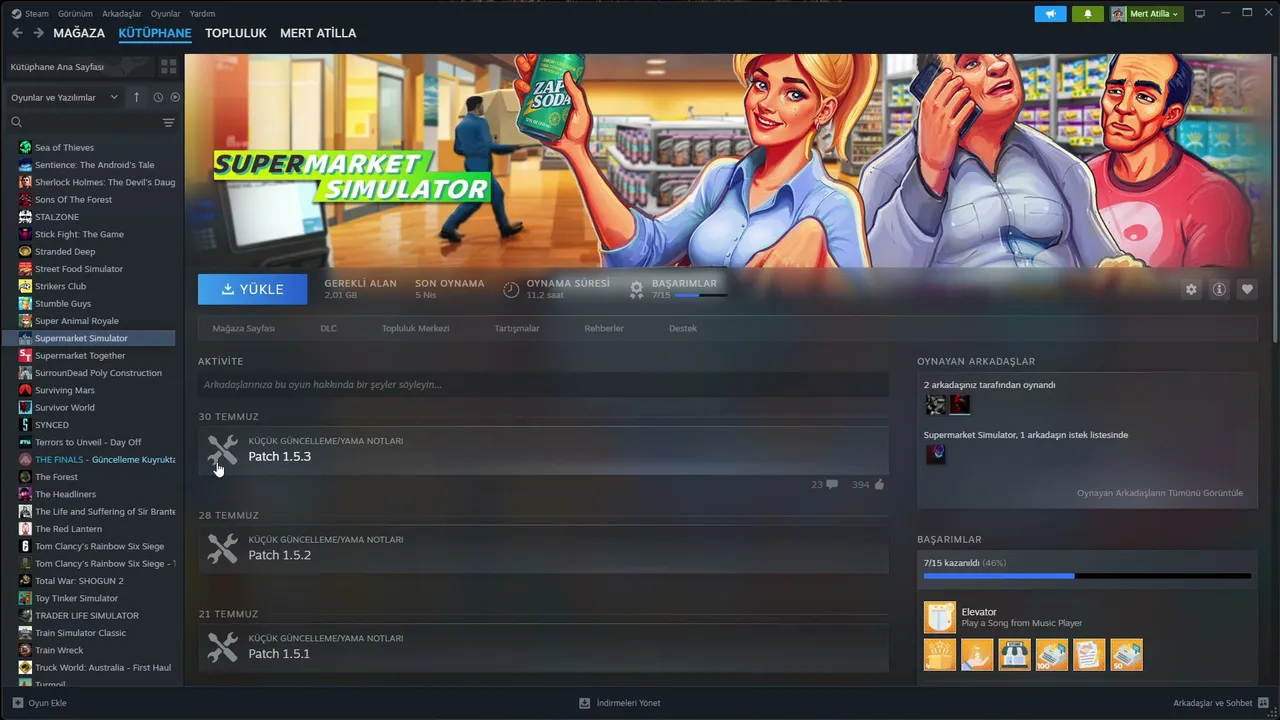Image resolution: width=1280 pixels, height=720 pixels.
Task: Click the Patch 1.5.3 wrench icon
Action: click(222, 450)
